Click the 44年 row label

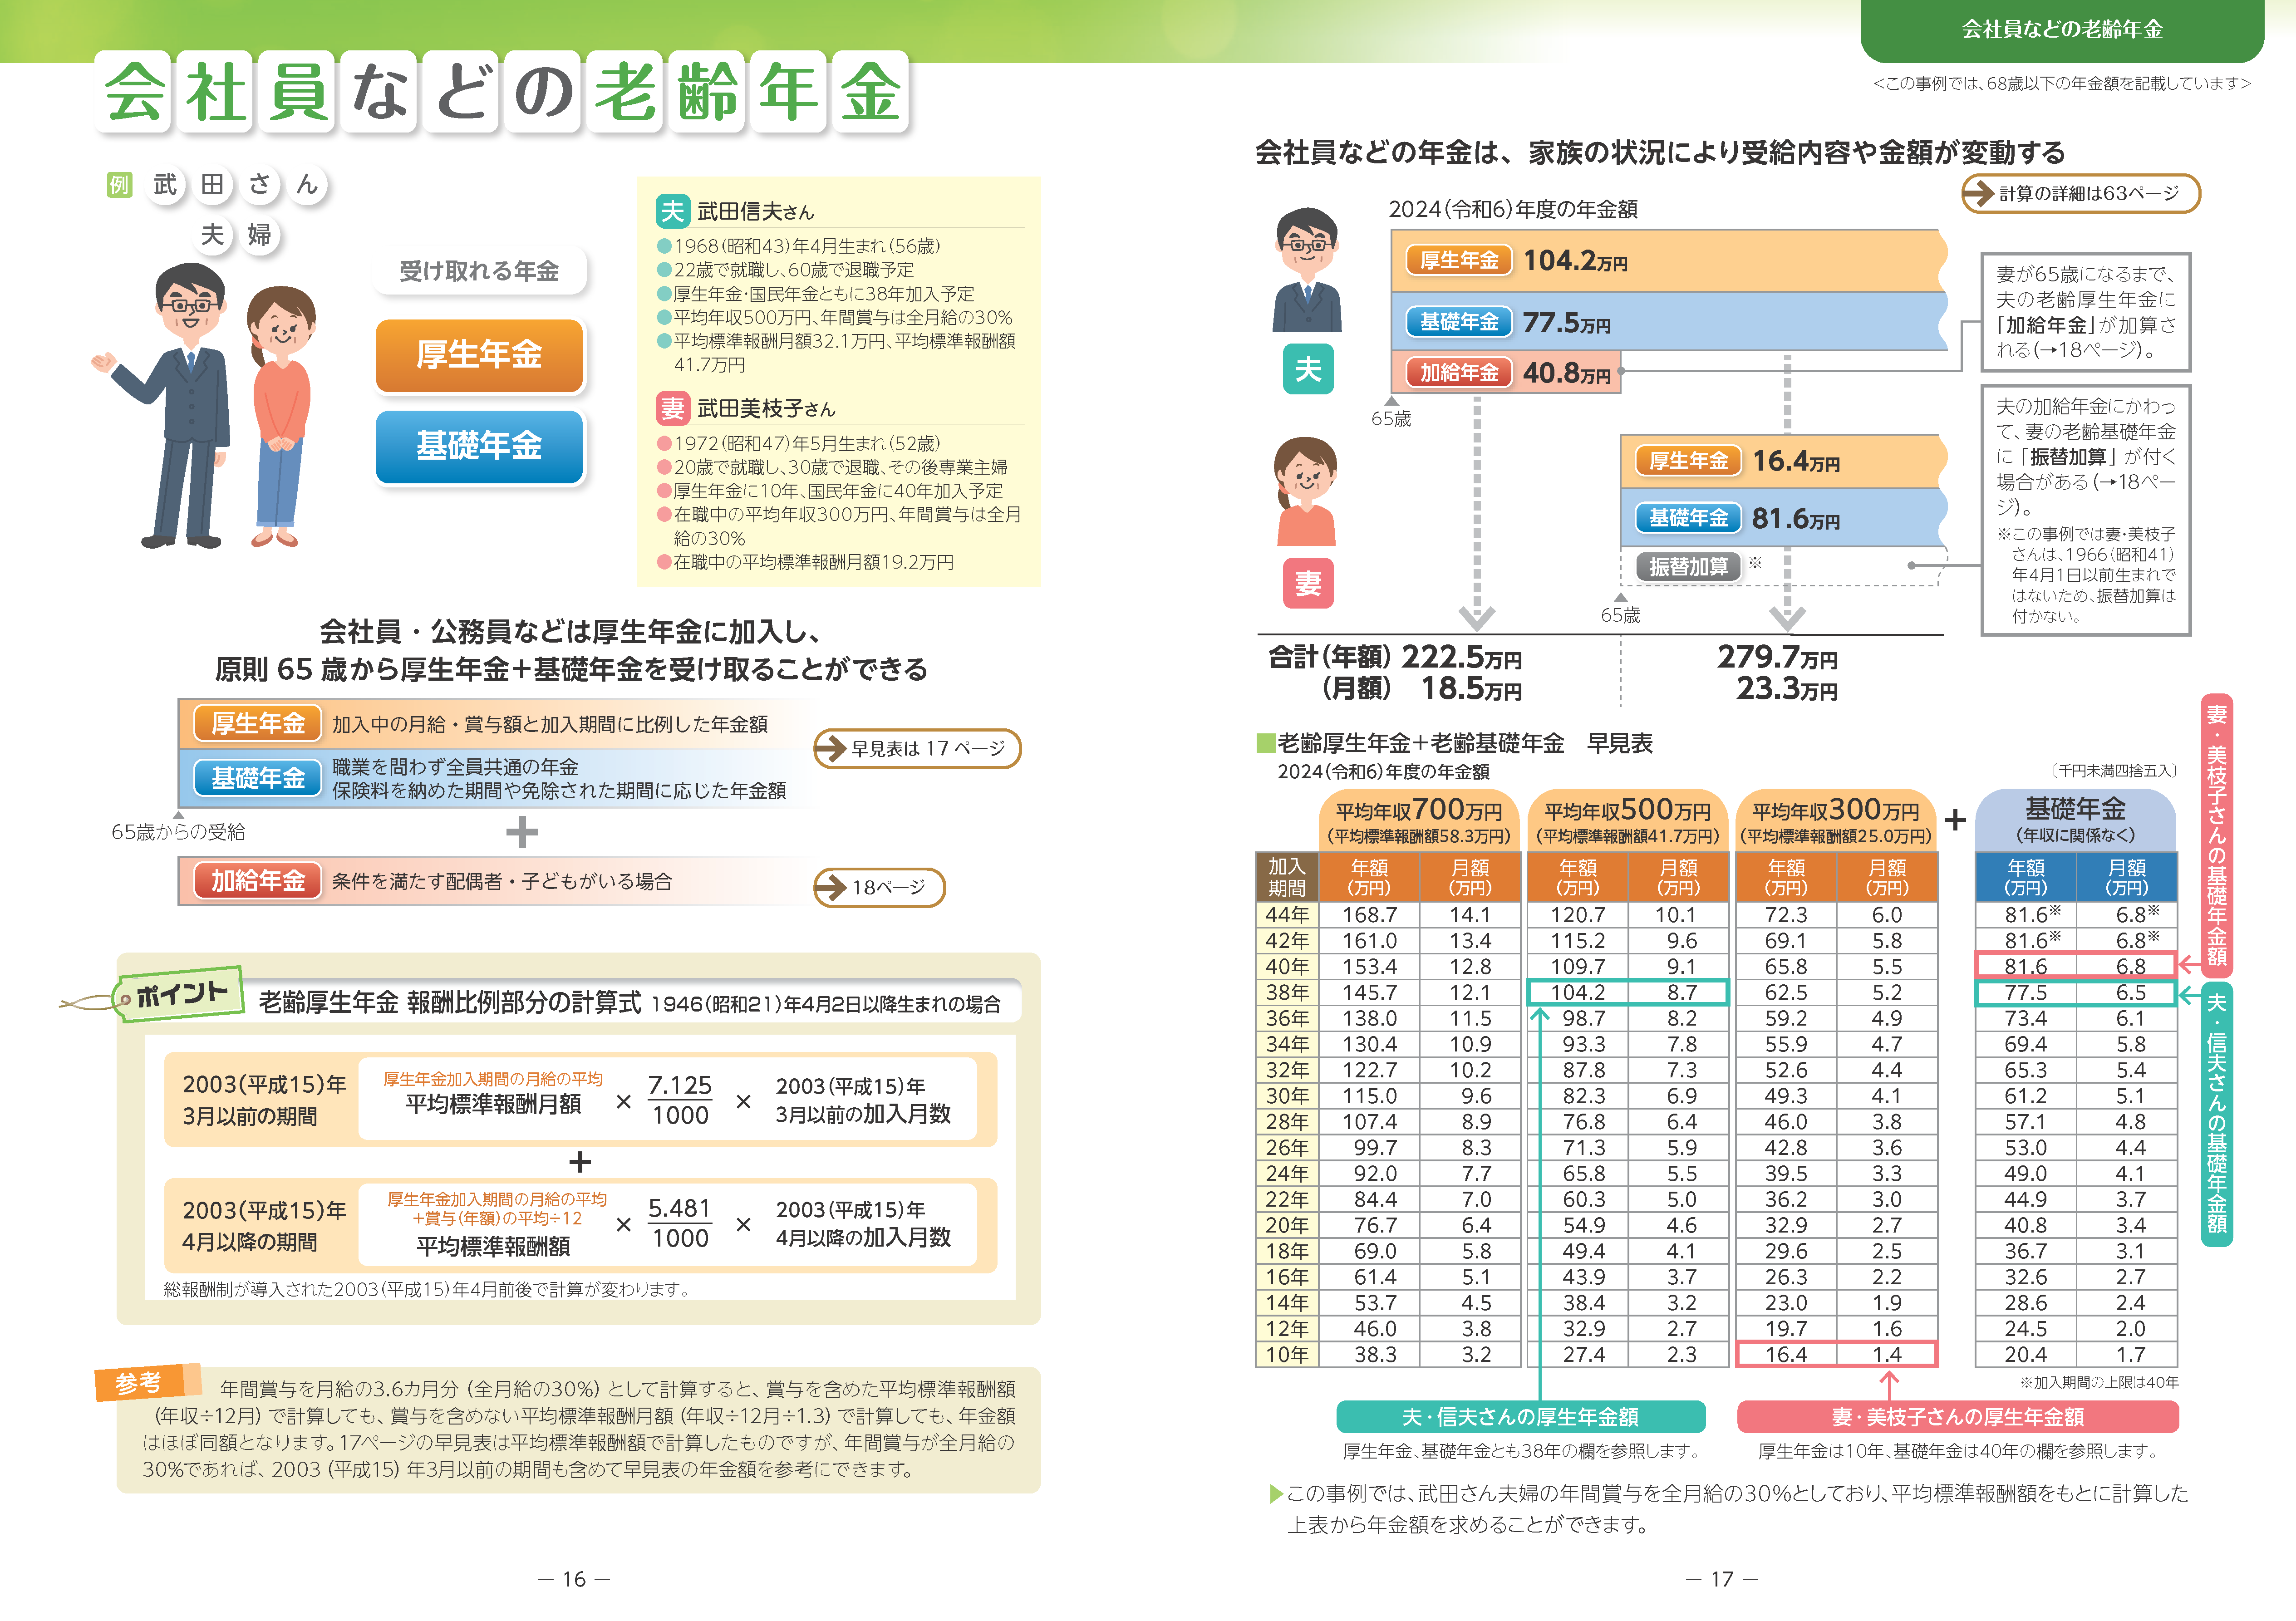click(1287, 914)
